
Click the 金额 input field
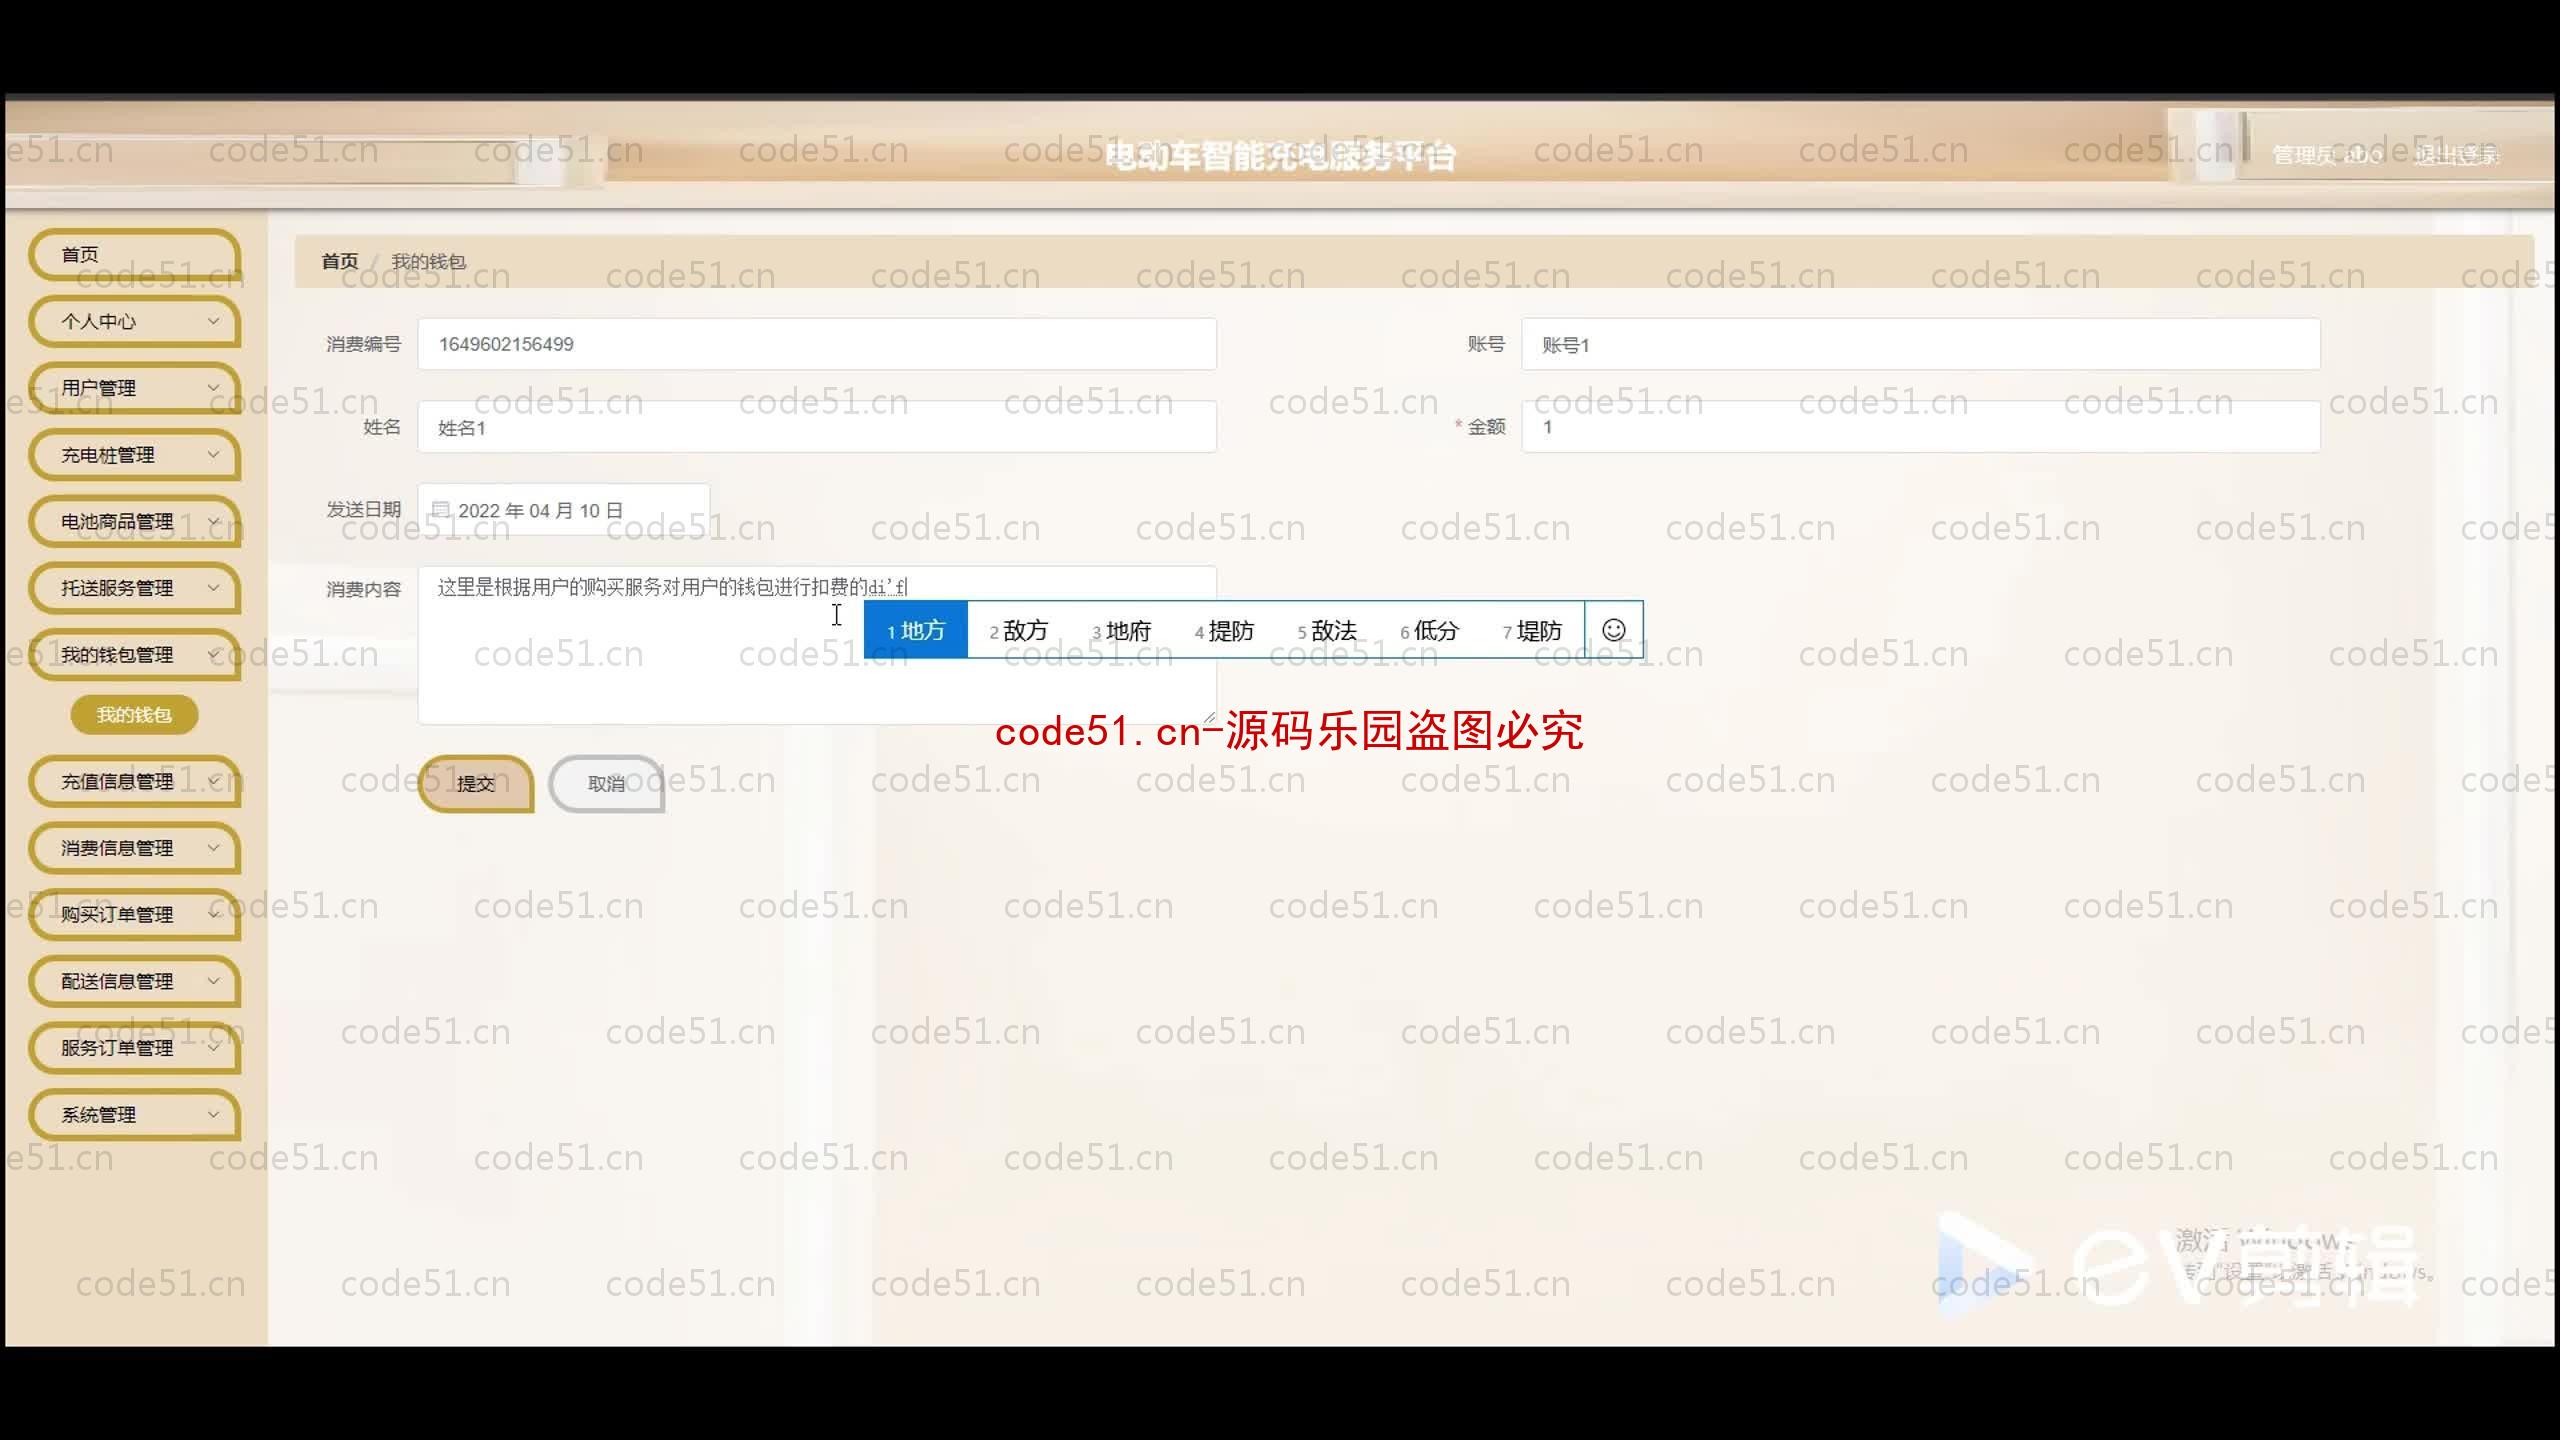click(x=1920, y=427)
